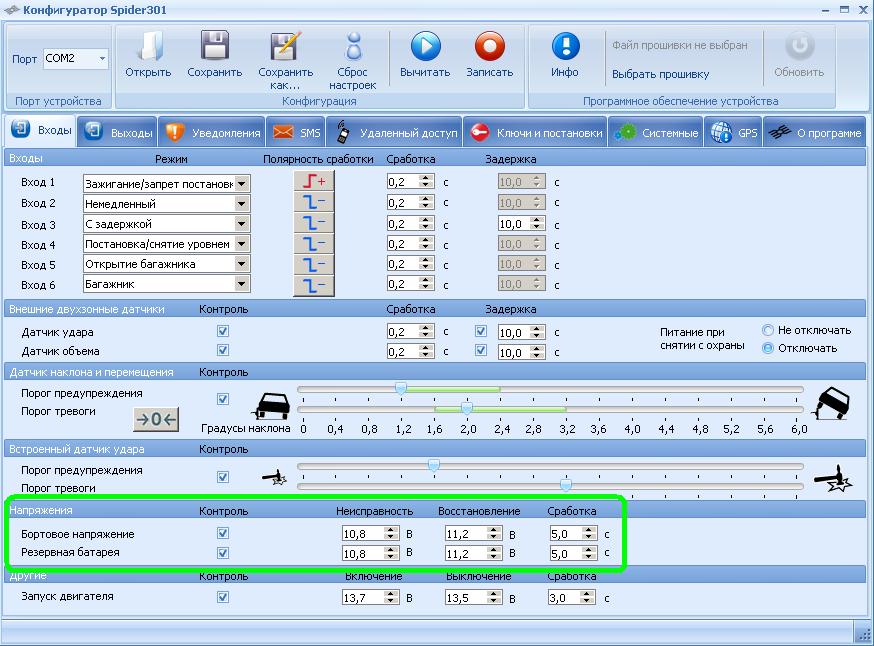Open the Инфо information icon

pos(565,47)
